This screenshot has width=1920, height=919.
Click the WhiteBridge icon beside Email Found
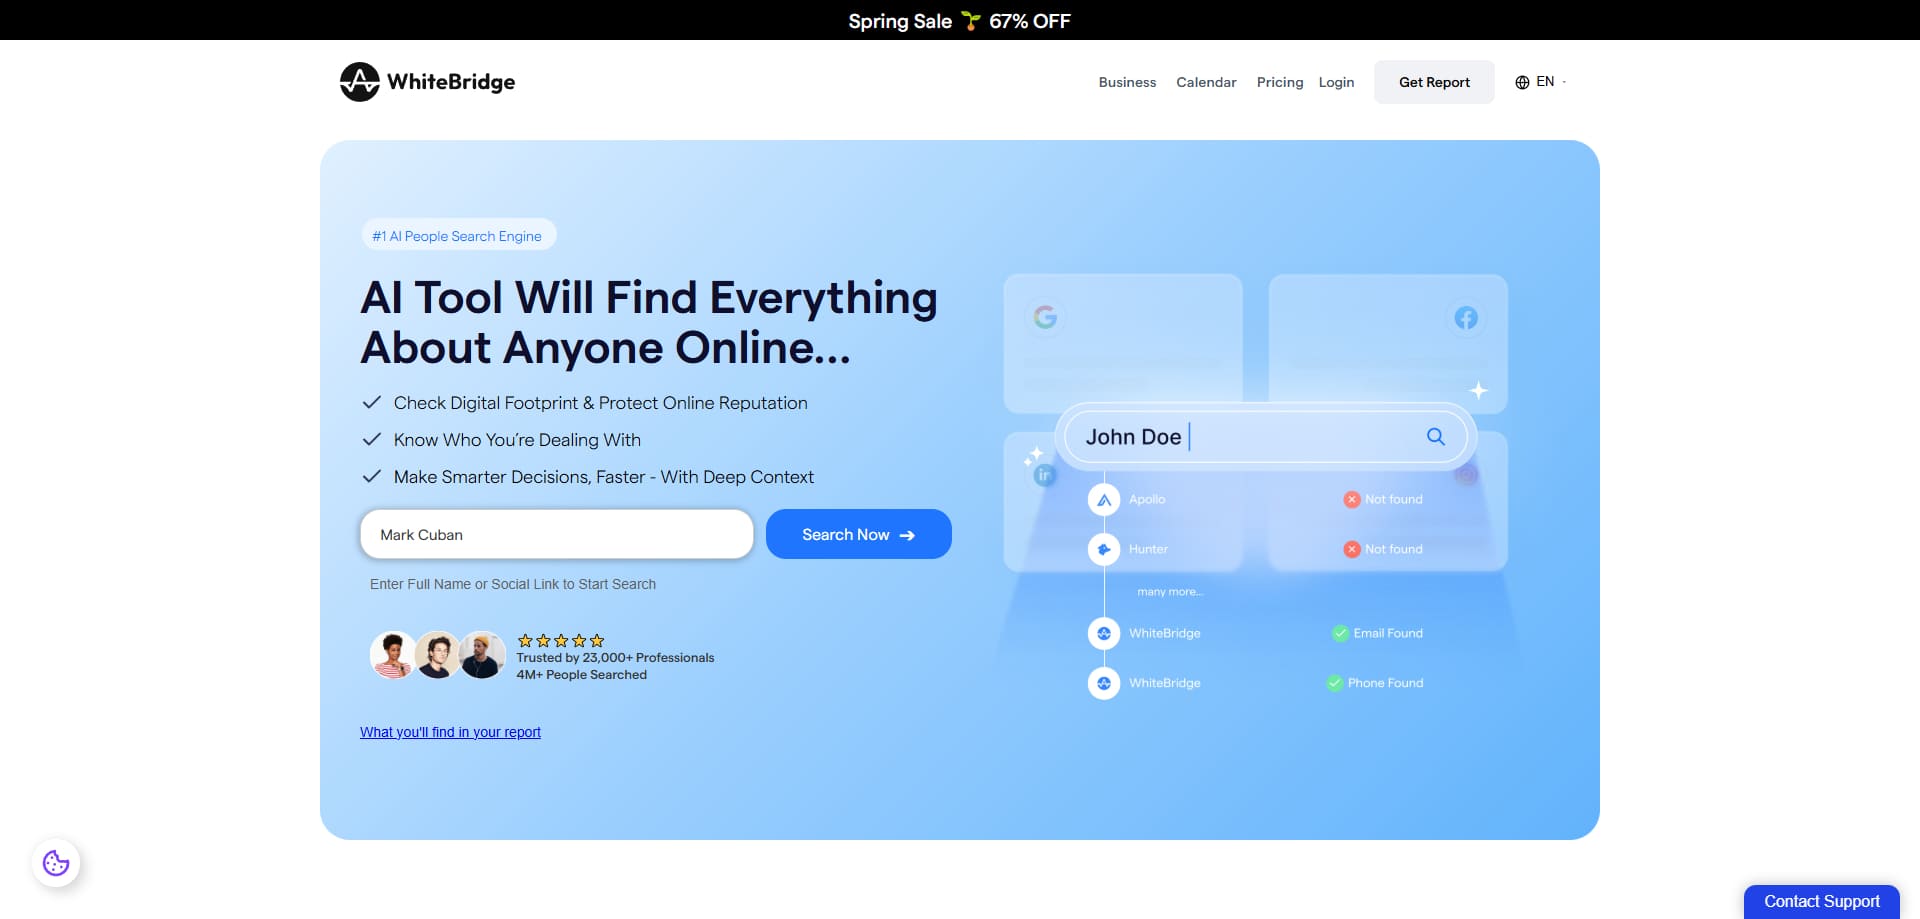click(x=1104, y=634)
